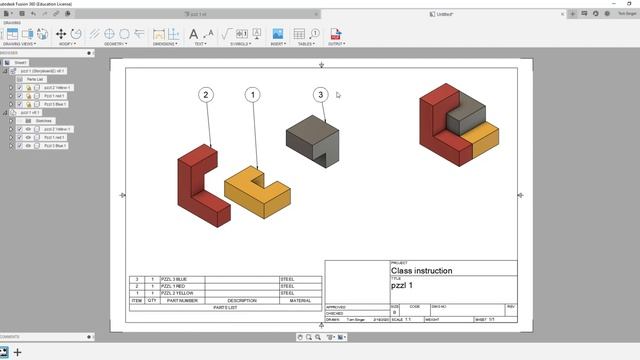Open the Drawing Views dropdown
Image resolution: width=640 pixels, height=360 pixels.
coord(20,44)
